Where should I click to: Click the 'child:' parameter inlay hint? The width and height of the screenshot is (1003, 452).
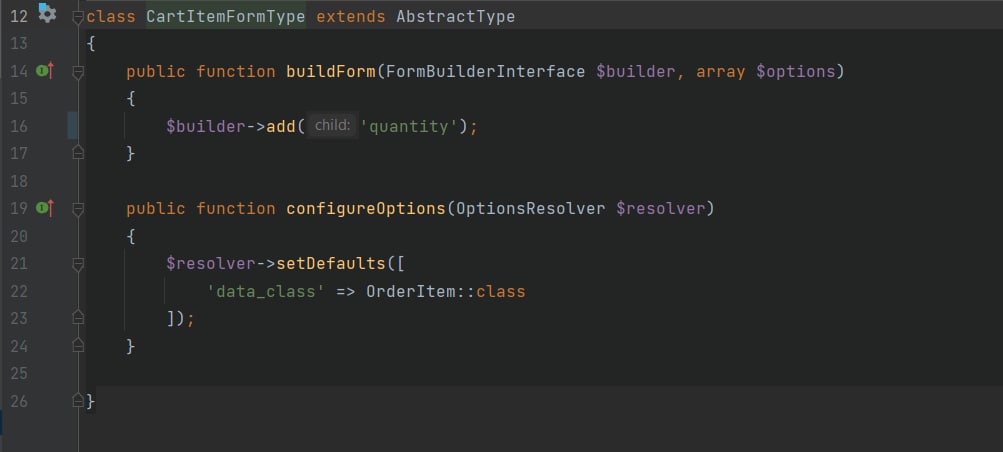[x=332, y=126]
